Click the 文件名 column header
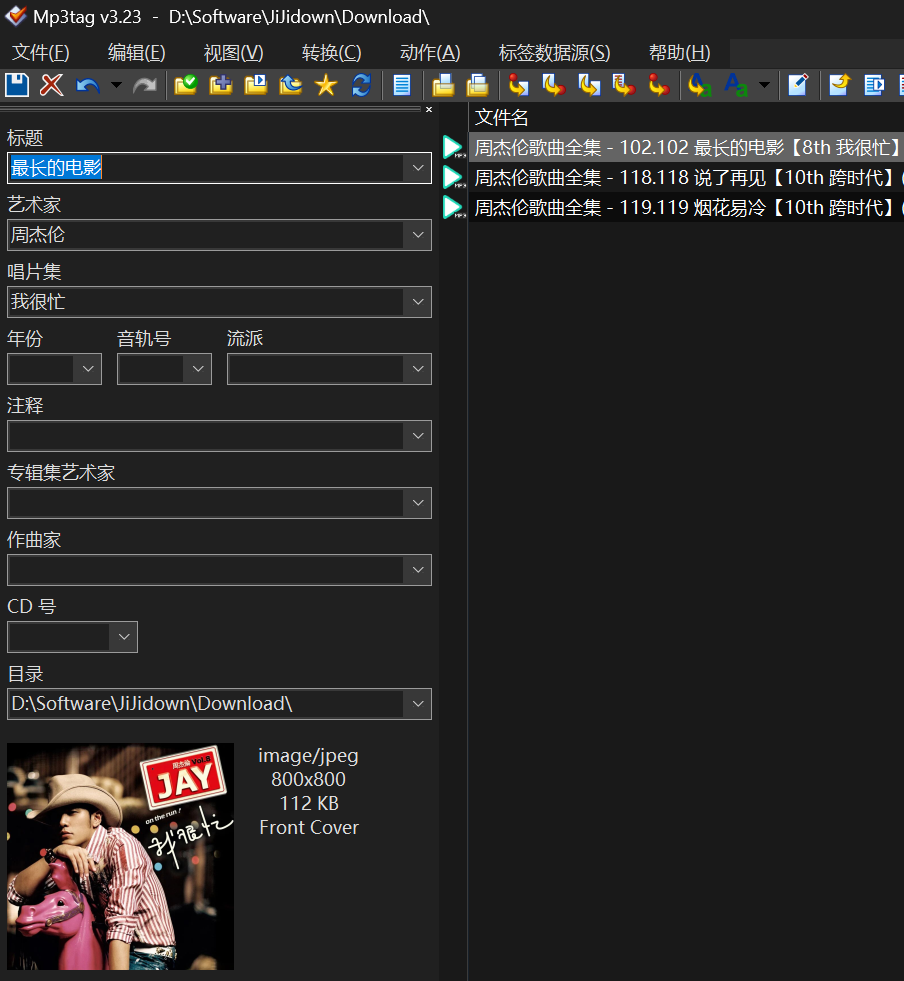 point(502,118)
